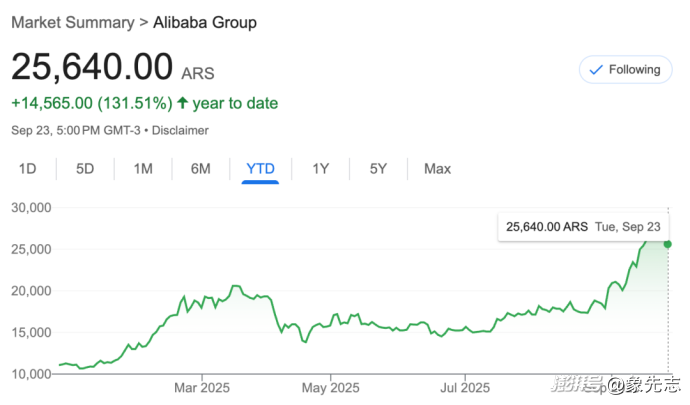The width and height of the screenshot is (690, 405).
Task: Click the green up-arrow year-to-date icon
Action: [x=182, y=103]
